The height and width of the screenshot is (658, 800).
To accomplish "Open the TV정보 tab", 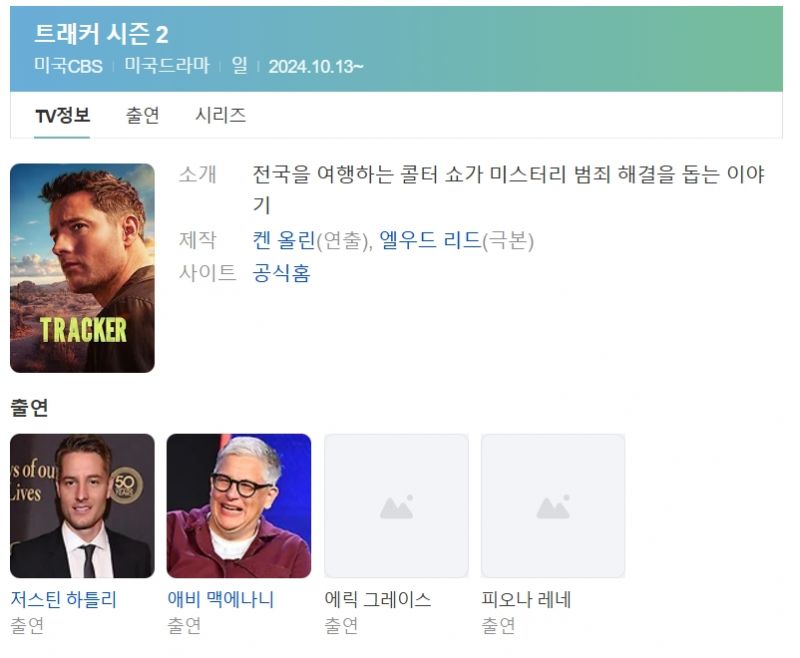I will [x=62, y=115].
